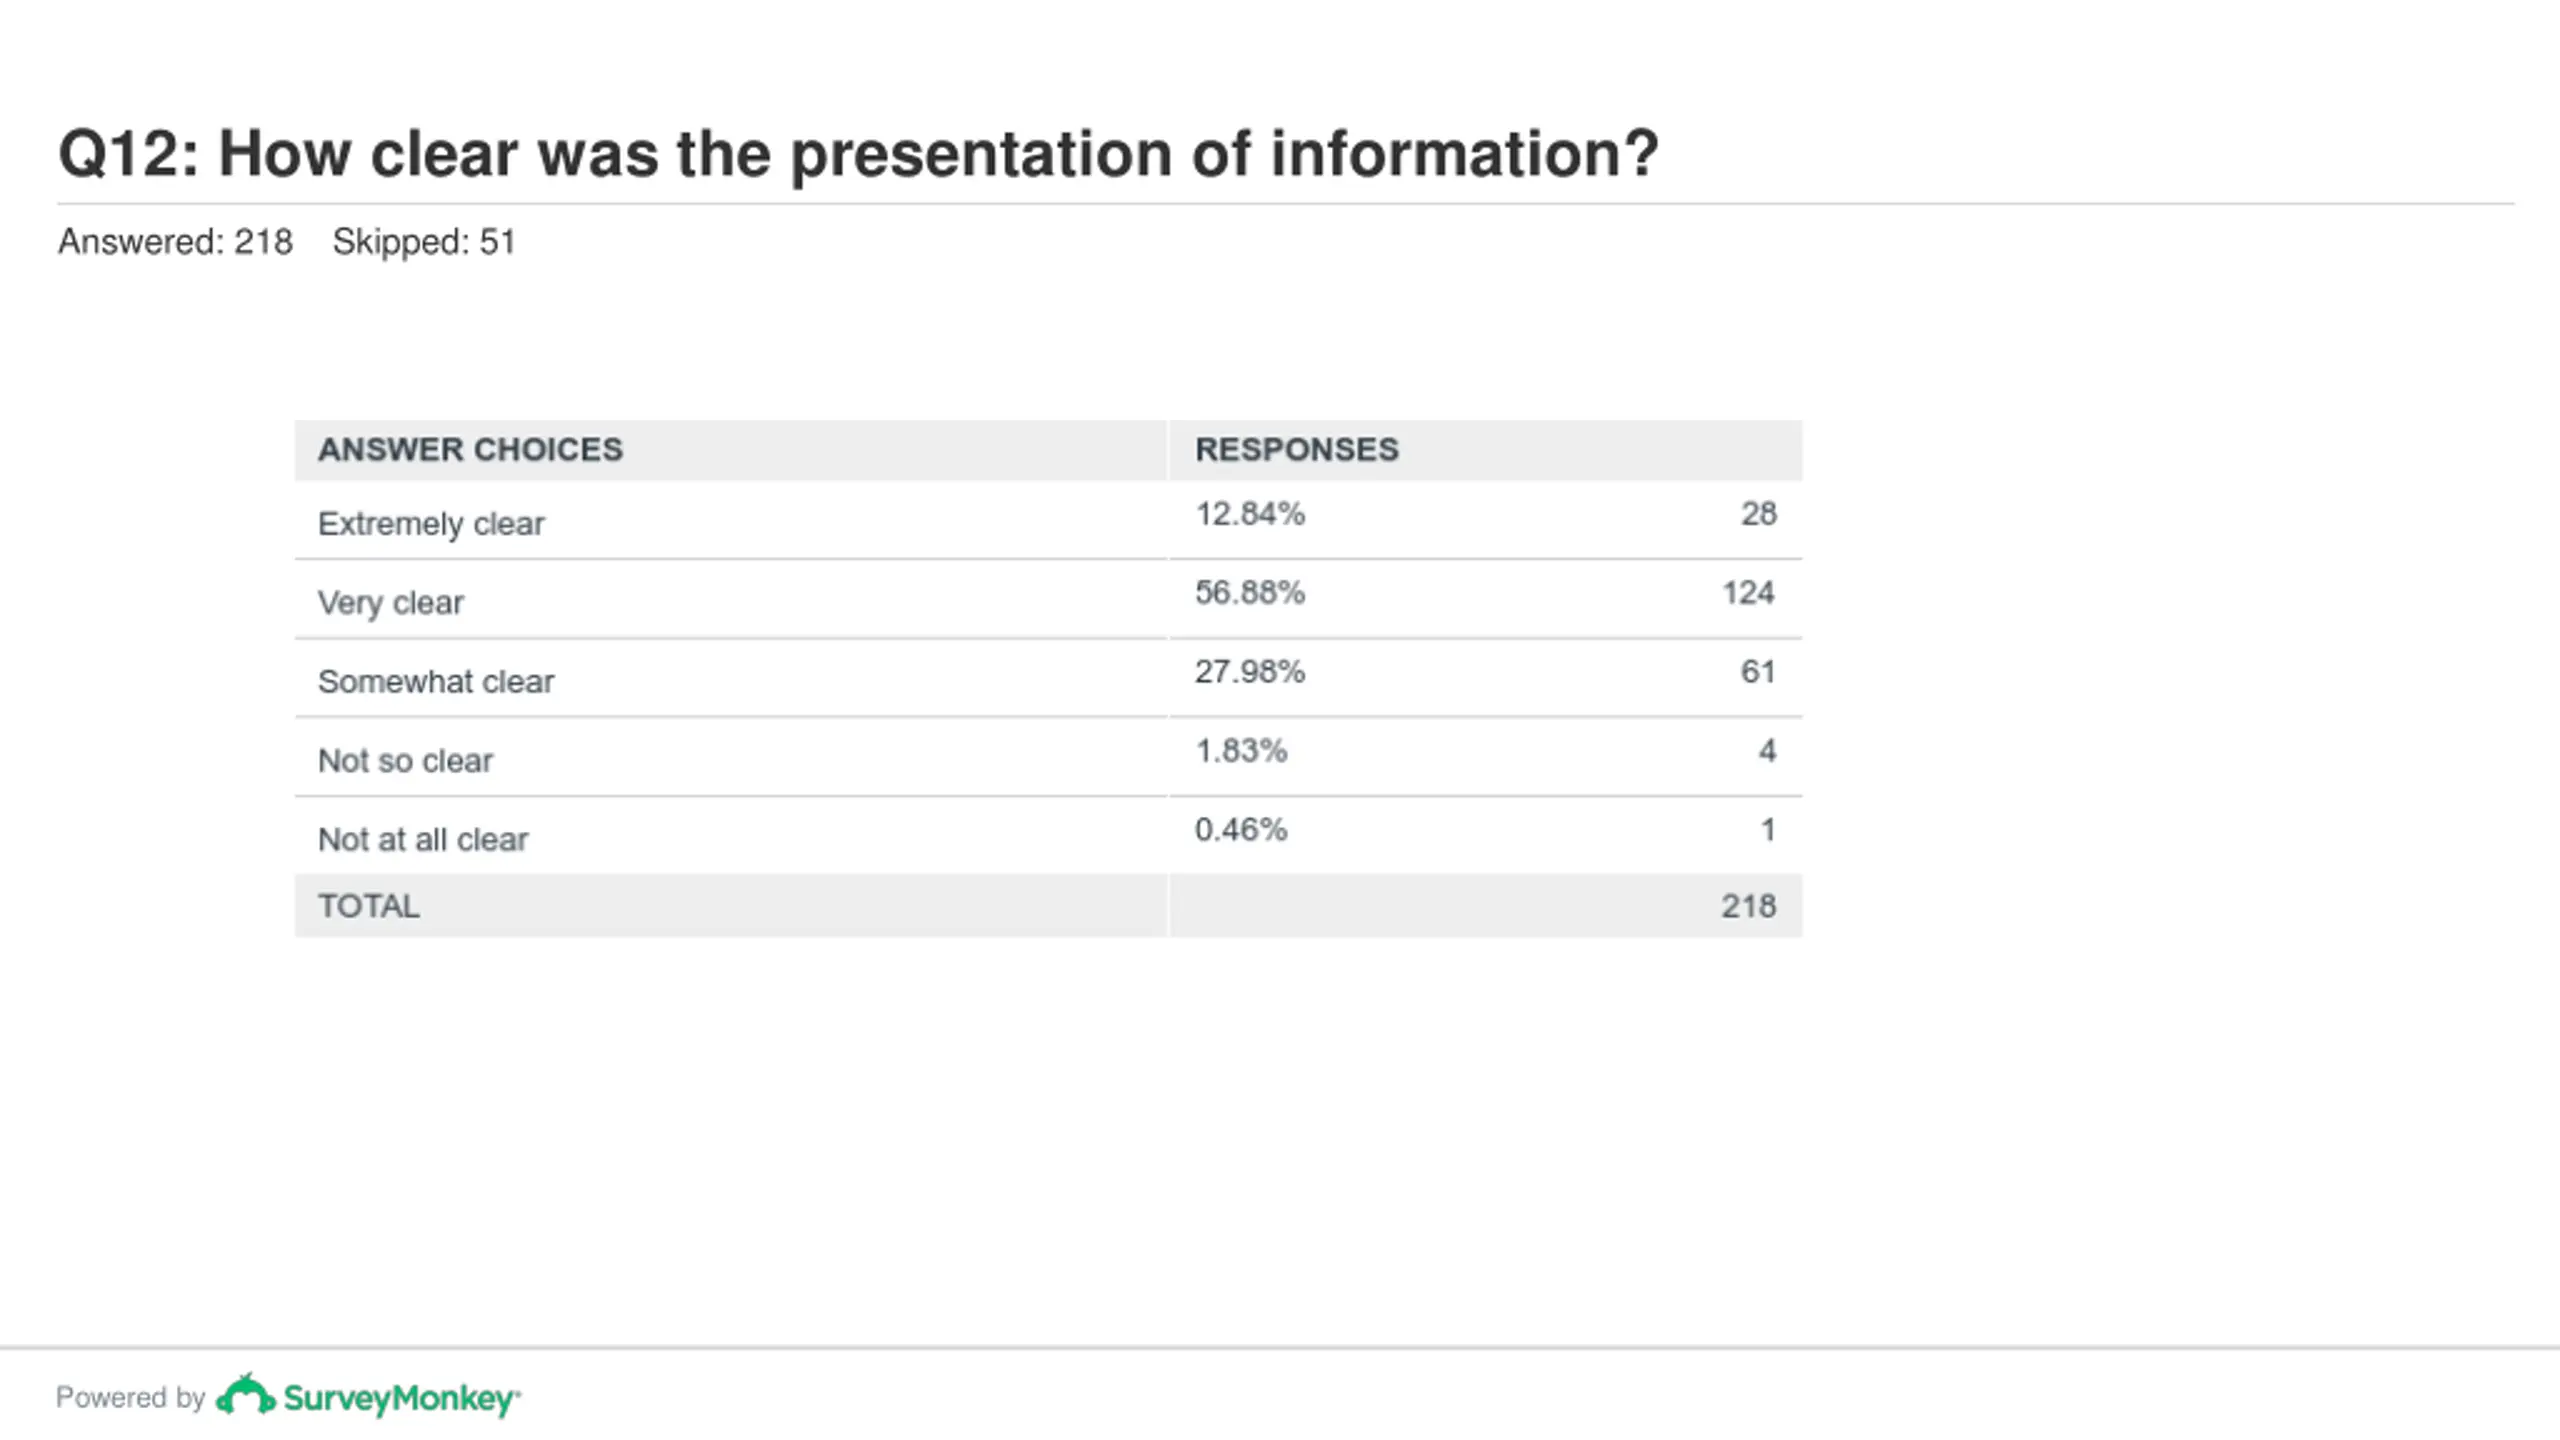
Task: Click the 0.46% percentage value
Action: pos(1241,830)
